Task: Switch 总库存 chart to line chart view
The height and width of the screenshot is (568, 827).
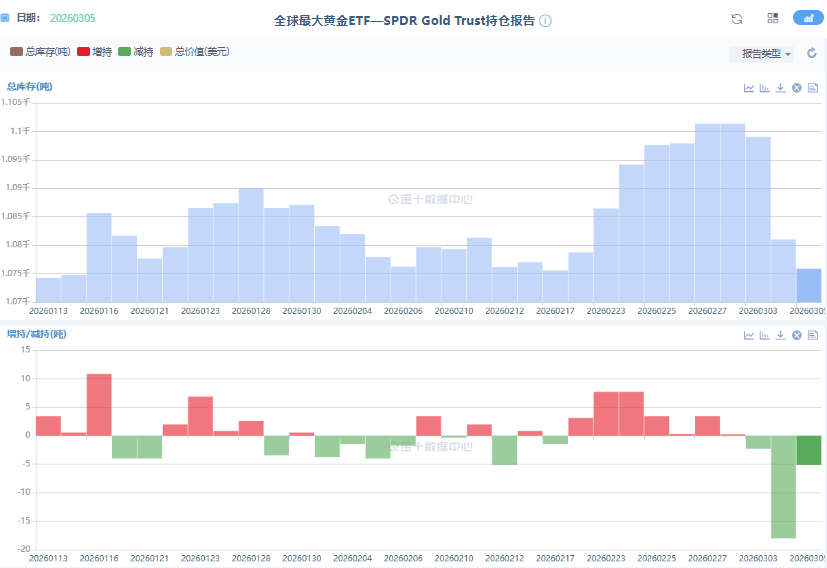Action: coord(749,88)
